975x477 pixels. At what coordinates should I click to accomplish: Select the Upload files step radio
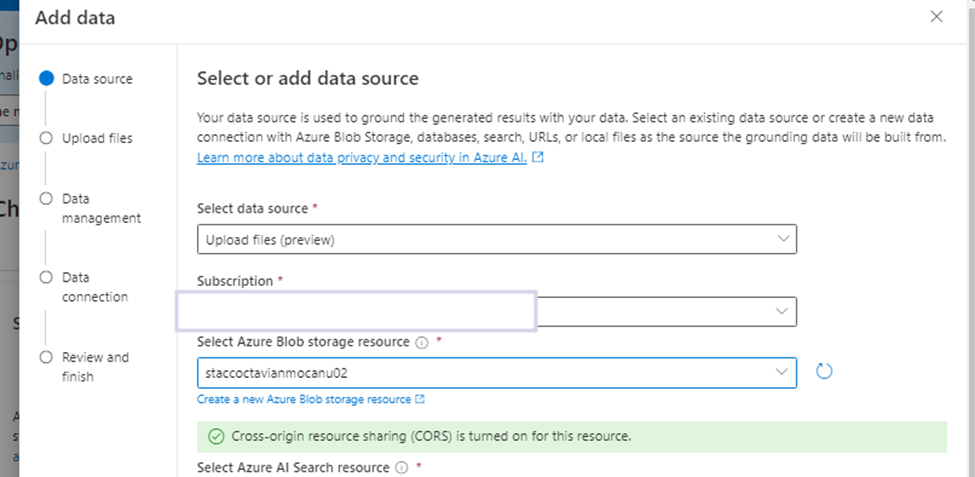click(x=46, y=138)
